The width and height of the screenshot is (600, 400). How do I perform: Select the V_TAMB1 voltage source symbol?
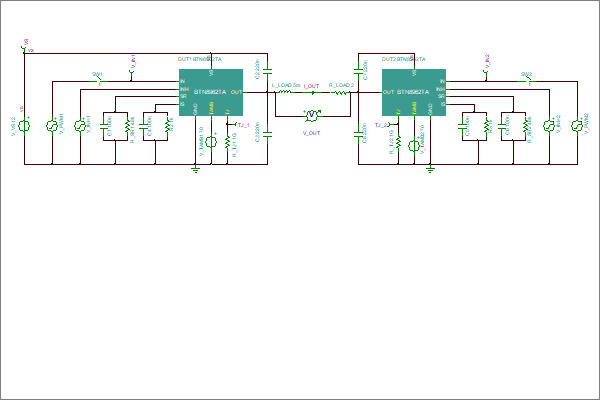tap(211, 142)
